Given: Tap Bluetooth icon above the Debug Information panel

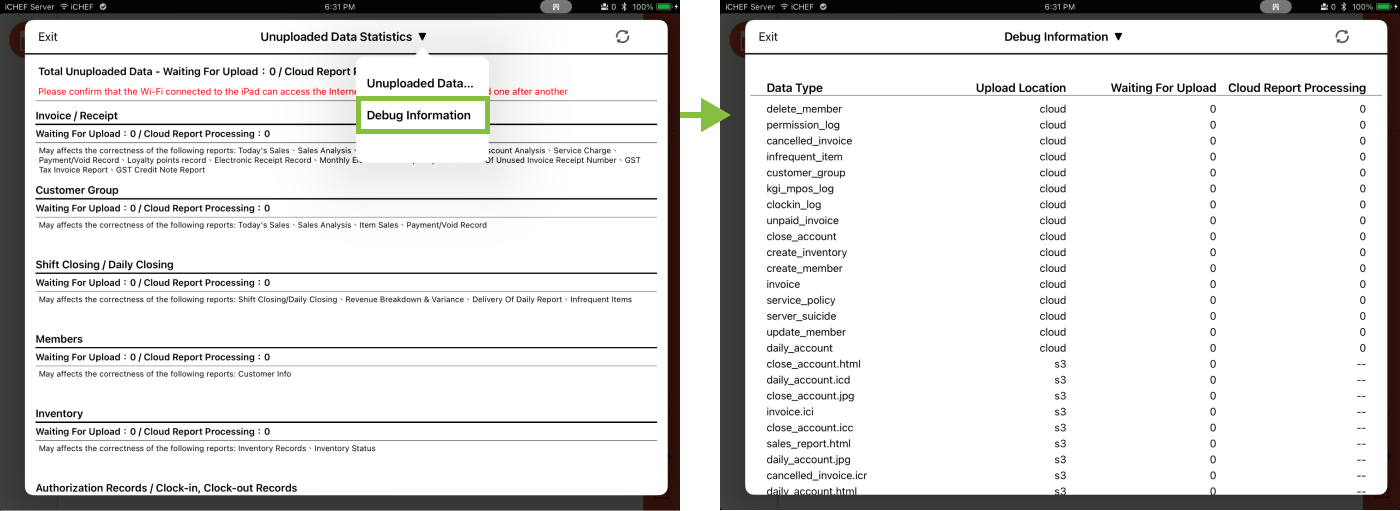Looking at the screenshot, I should (x=1343, y=6).
